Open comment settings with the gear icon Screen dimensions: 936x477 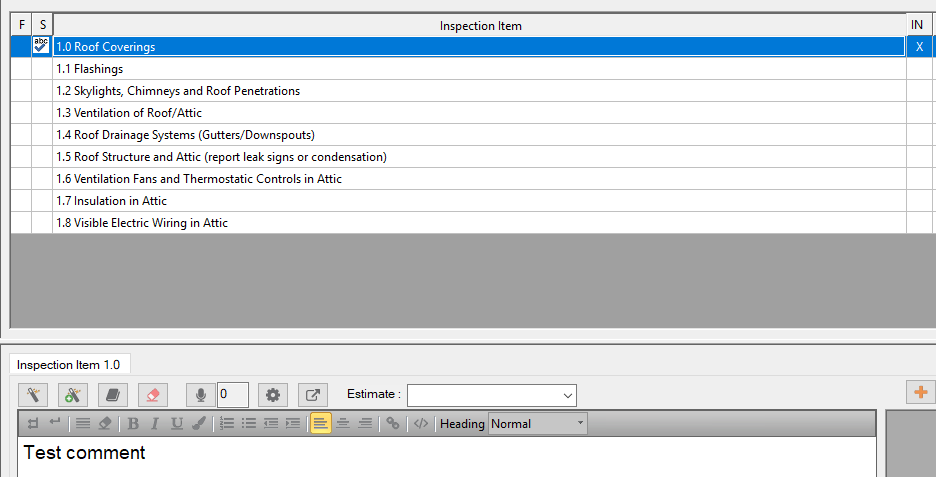click(x=273, y=395)
